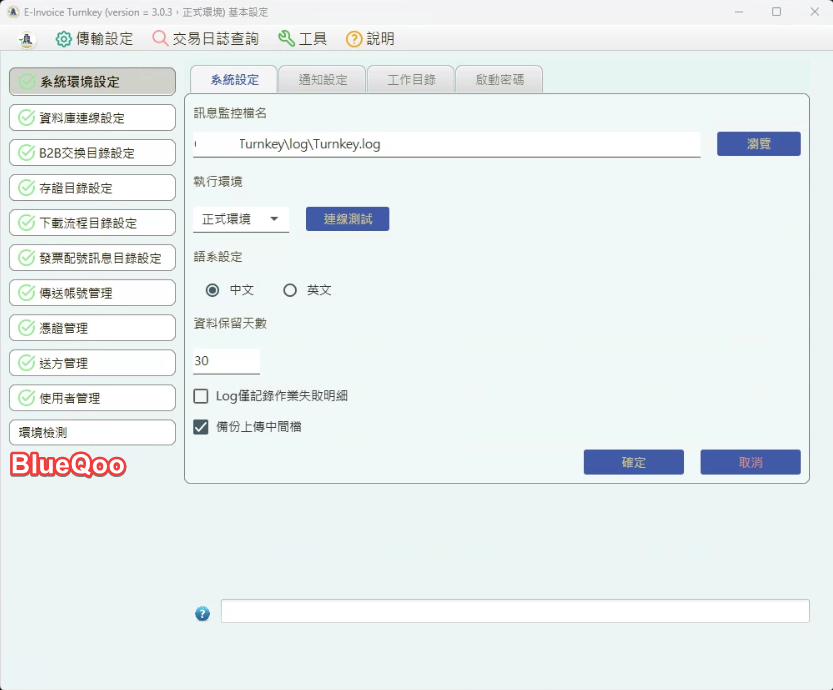Click green check icon beside 資料庫連線設定
This screenshot has width=833, height=690.
point(26,118)
